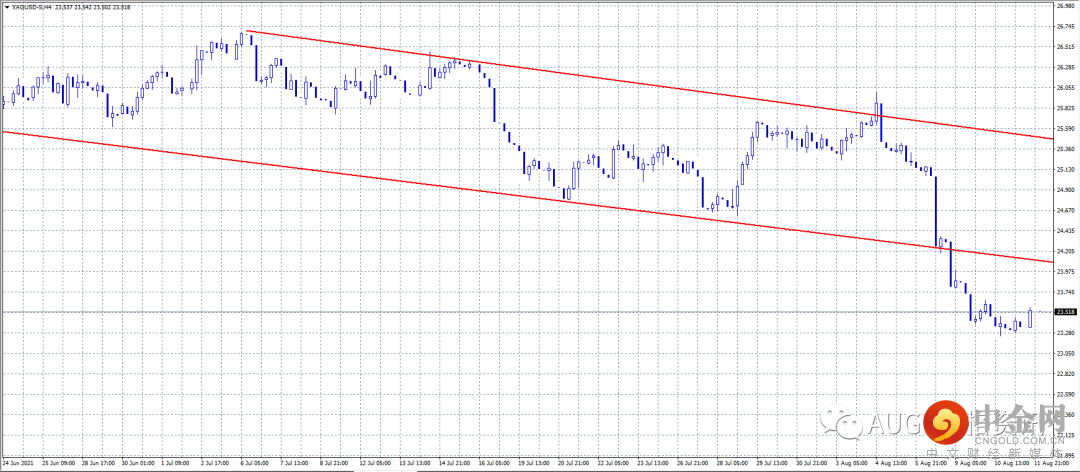Click the 14 Jul 21:00 time label
This screenshot has height=472, width=1080.
click(454, 463)
